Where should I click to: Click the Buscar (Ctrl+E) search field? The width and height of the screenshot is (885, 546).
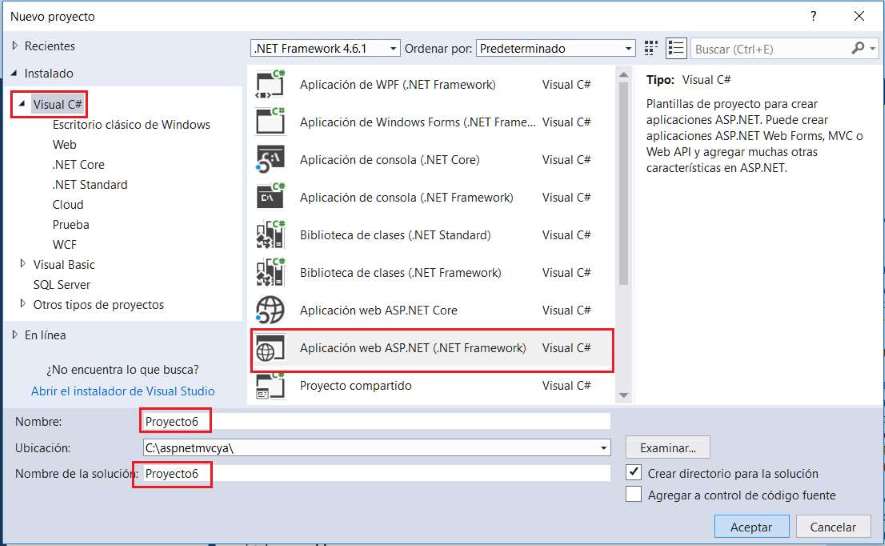coord(770,49)
